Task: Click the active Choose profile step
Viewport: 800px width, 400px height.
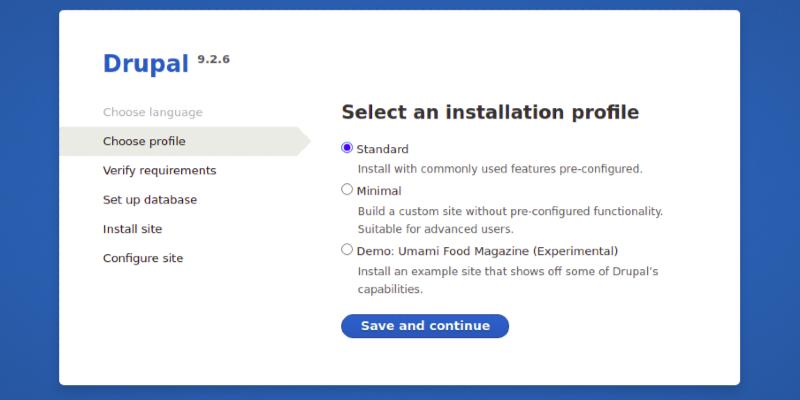Action: point(144,141)
